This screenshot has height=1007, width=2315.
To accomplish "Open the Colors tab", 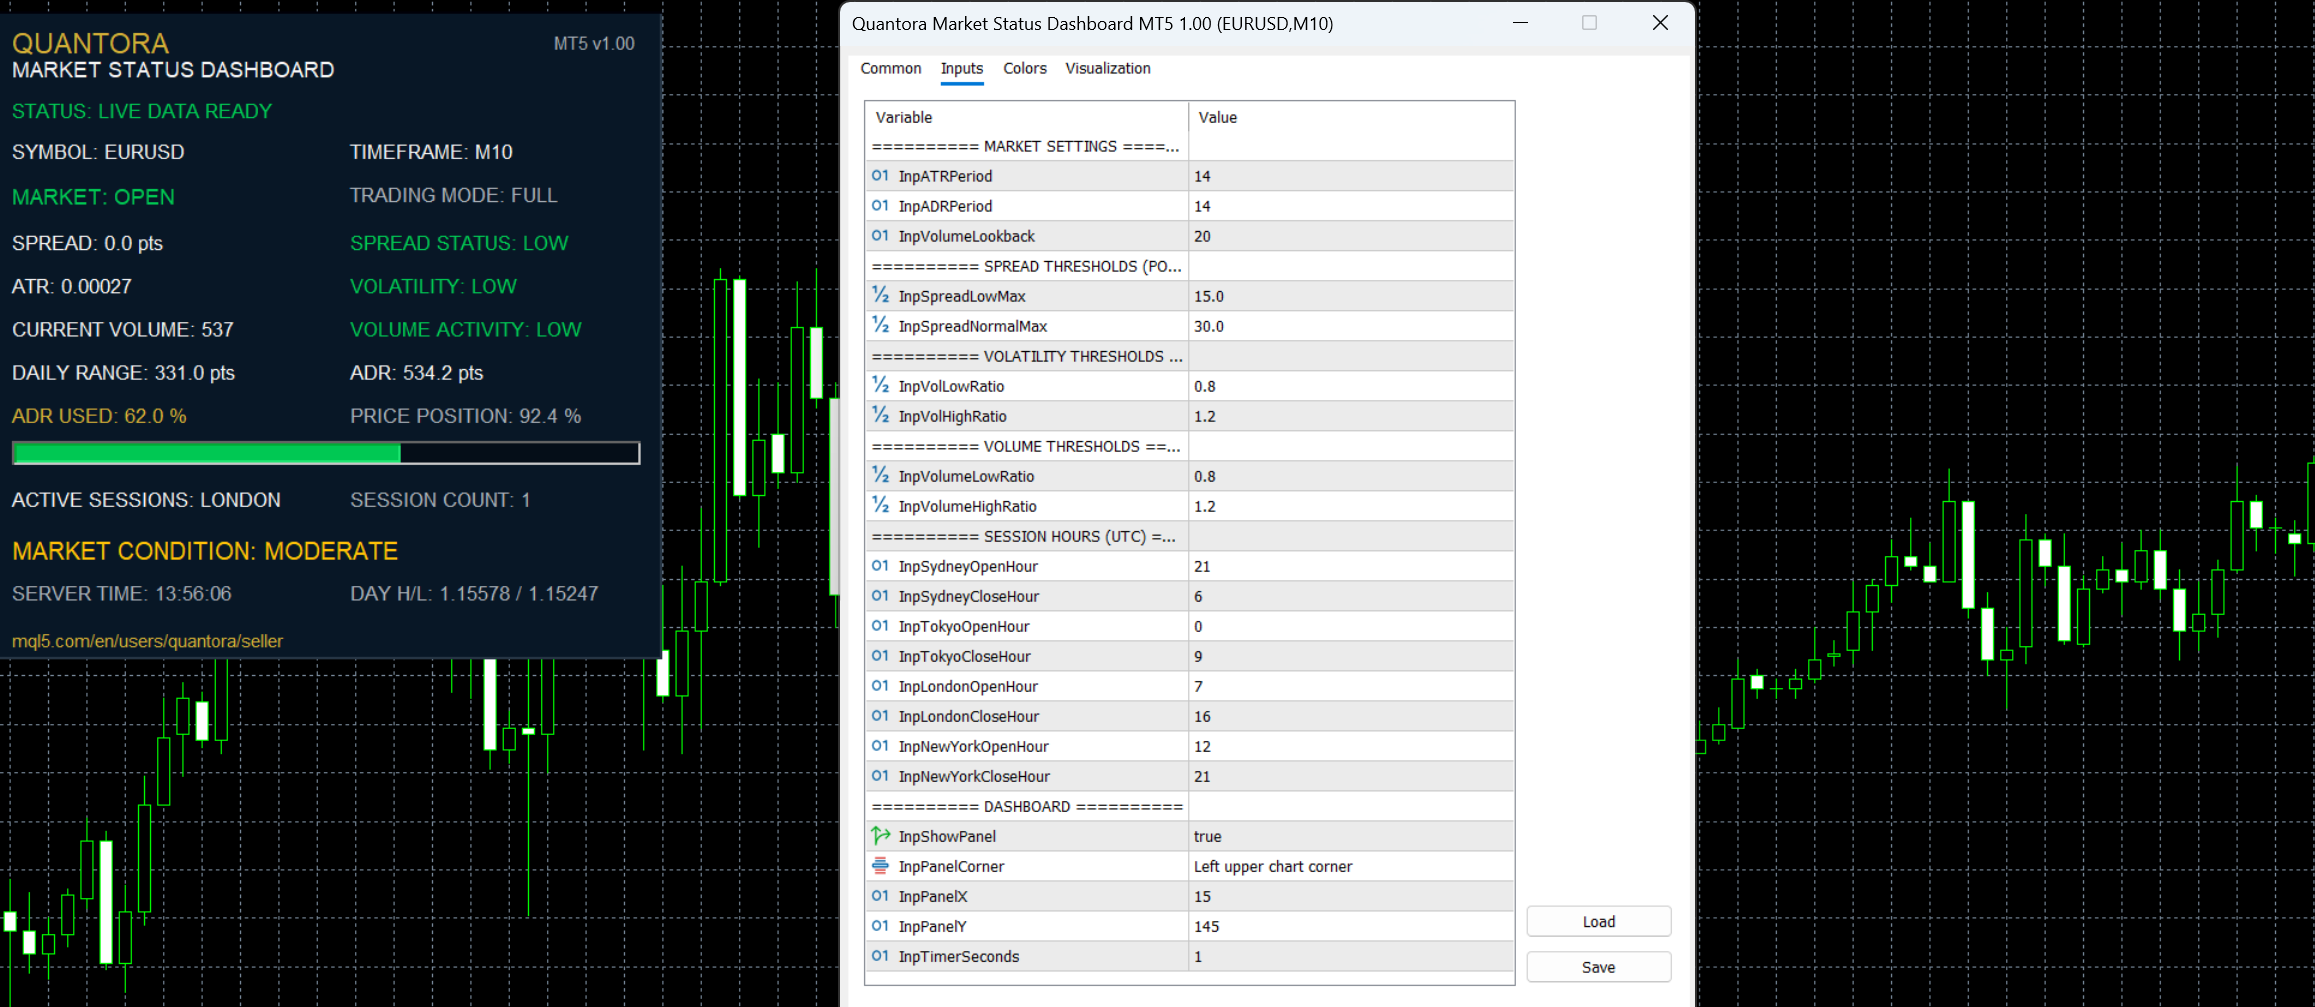I will click(x=1025, y=68).
